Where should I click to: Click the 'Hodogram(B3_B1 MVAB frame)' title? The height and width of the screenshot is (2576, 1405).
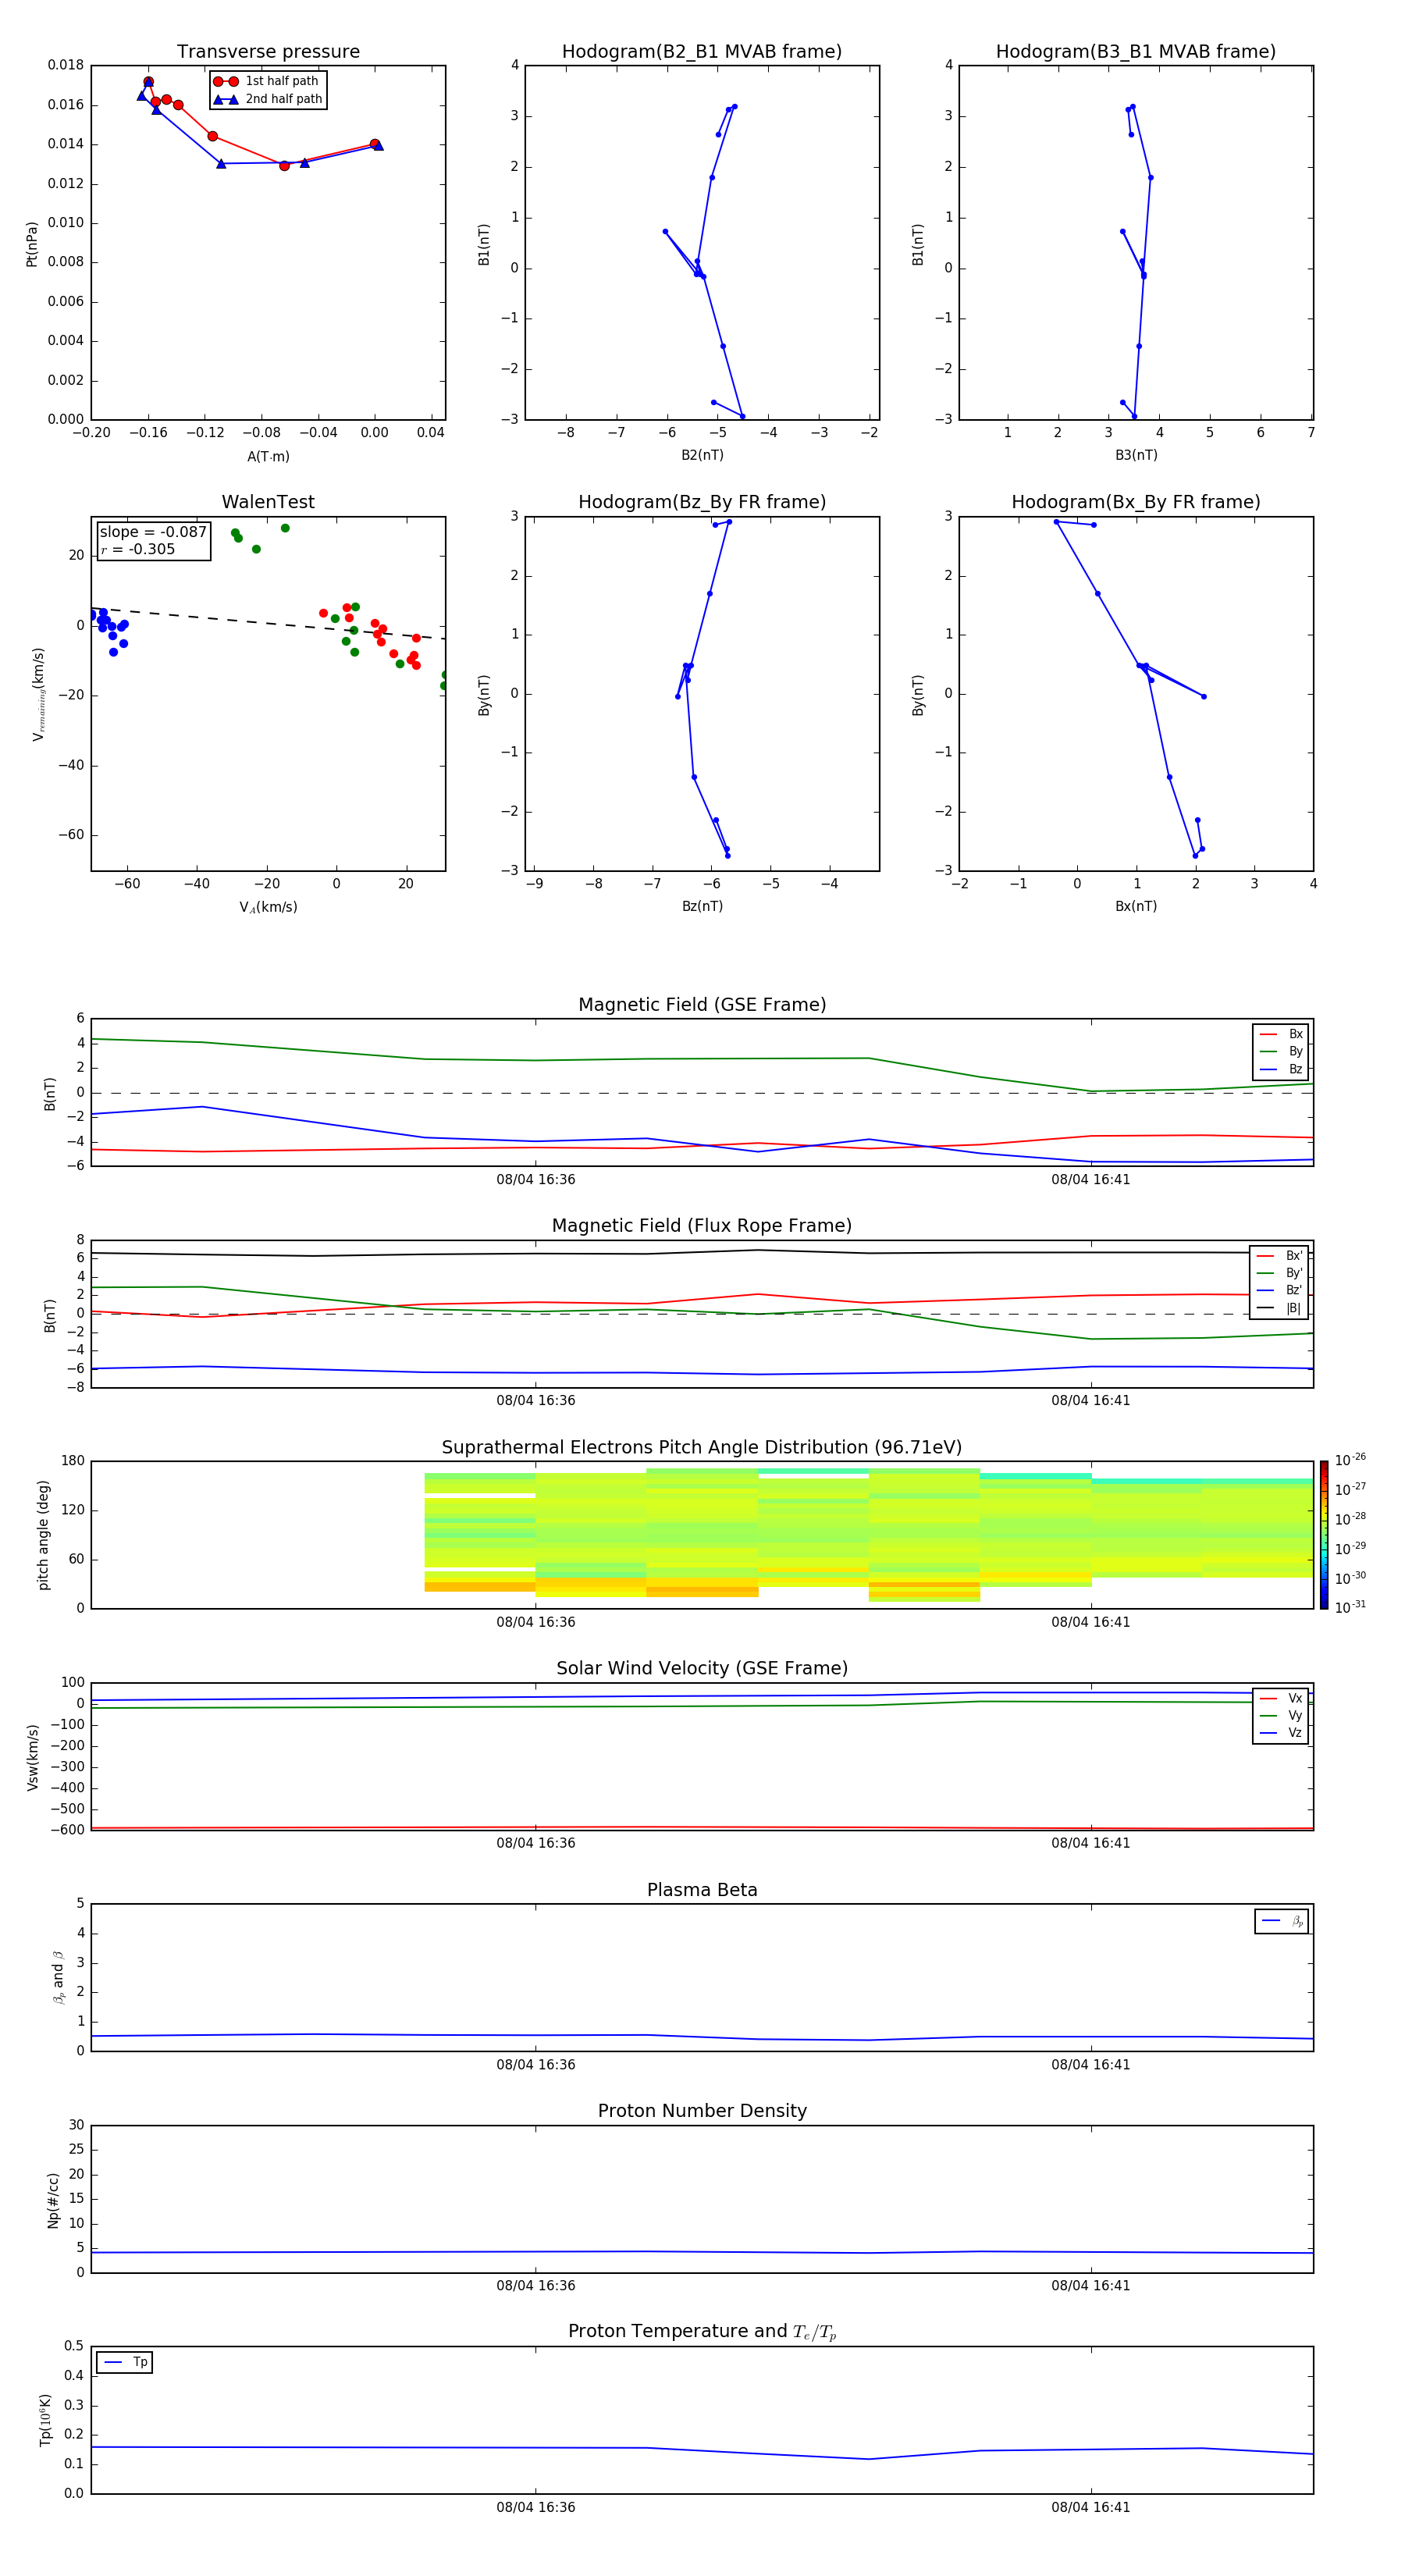pyautogui.click(x=1136, y=52)
